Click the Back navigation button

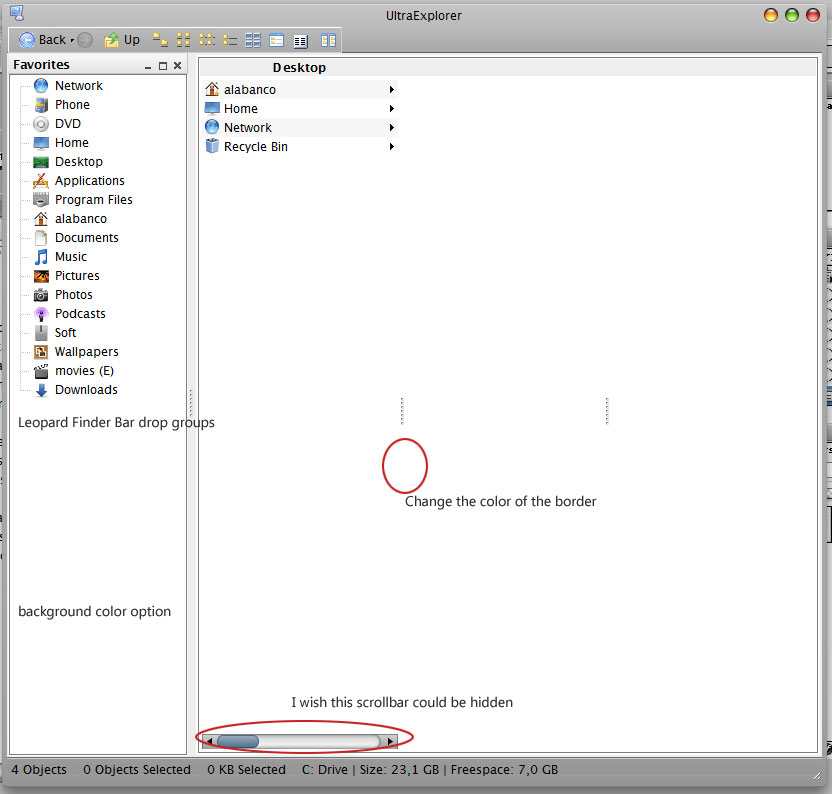pos(42,40)
